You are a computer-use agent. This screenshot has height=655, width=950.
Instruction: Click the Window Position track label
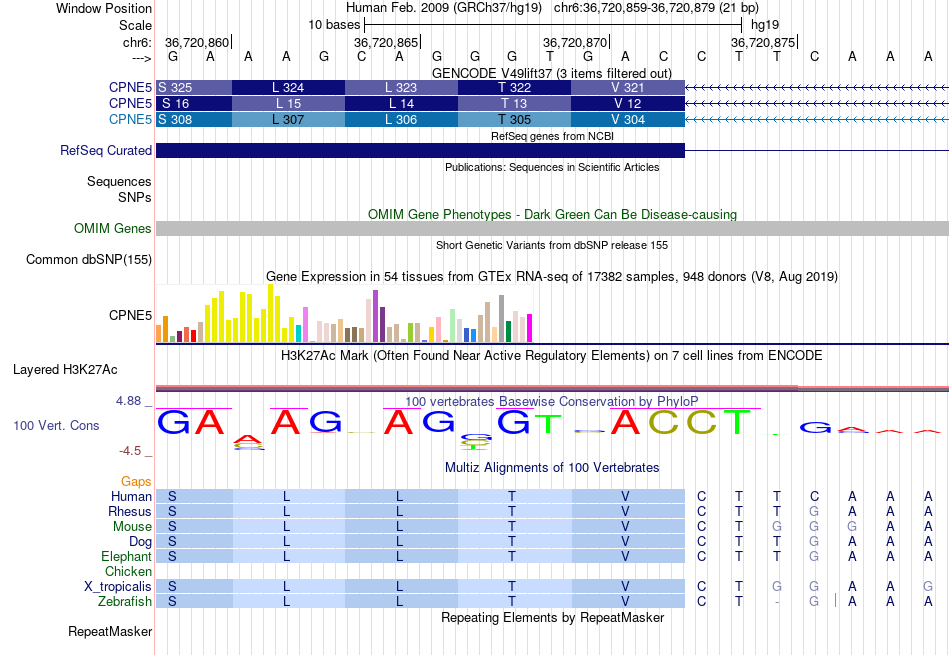[104, 8]
